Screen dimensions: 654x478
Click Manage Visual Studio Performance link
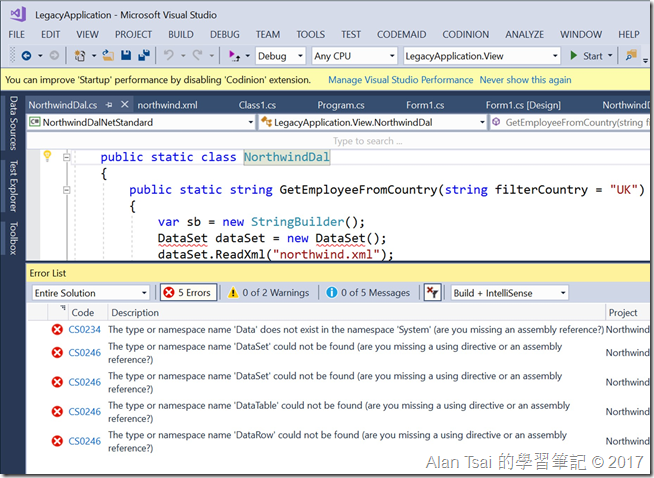tap(400, 80)
